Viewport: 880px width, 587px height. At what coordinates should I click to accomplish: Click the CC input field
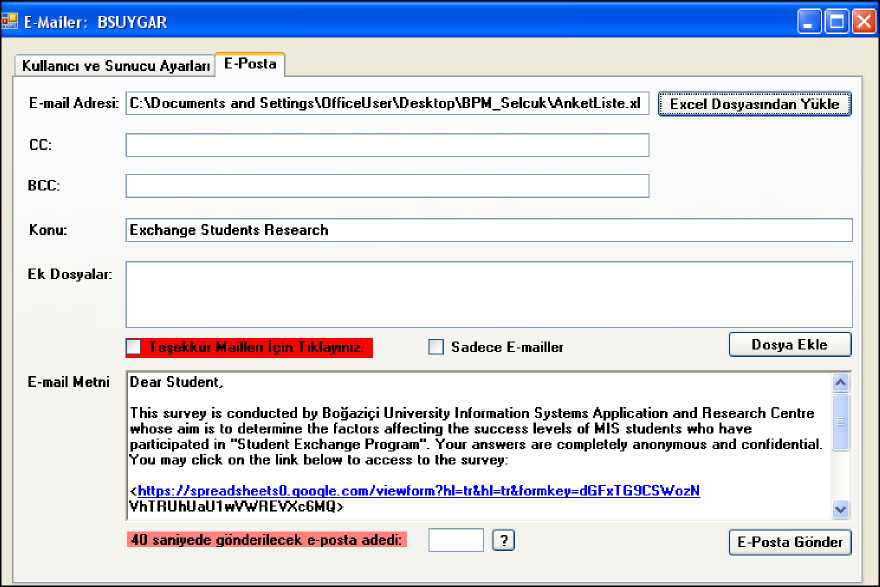tap(387, 146)
